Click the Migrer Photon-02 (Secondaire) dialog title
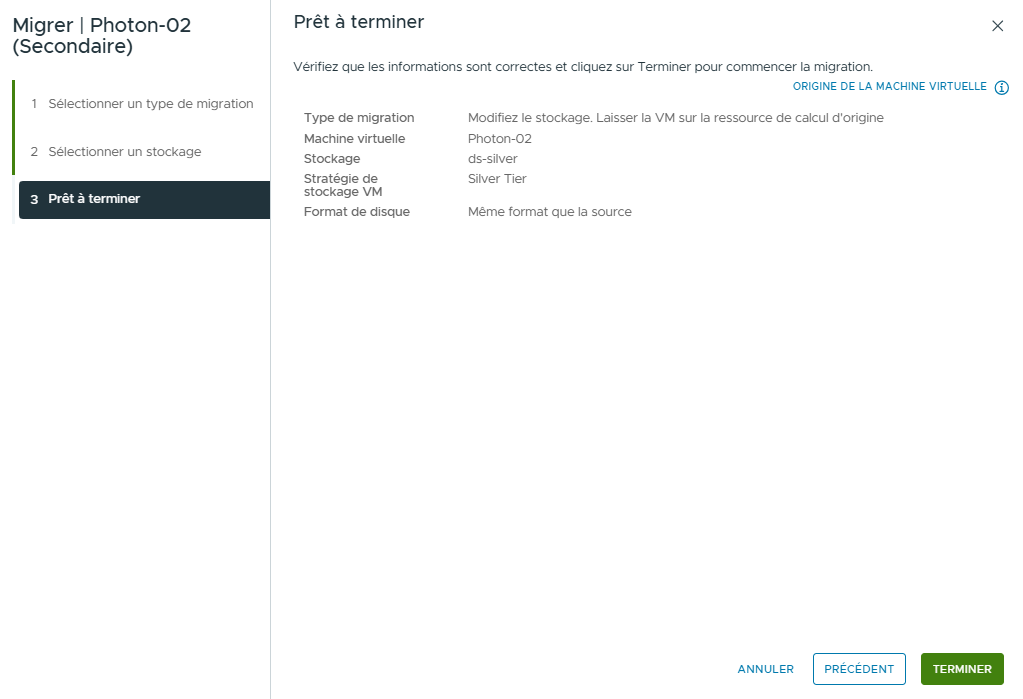The image size is (1023, 699). 102,36
